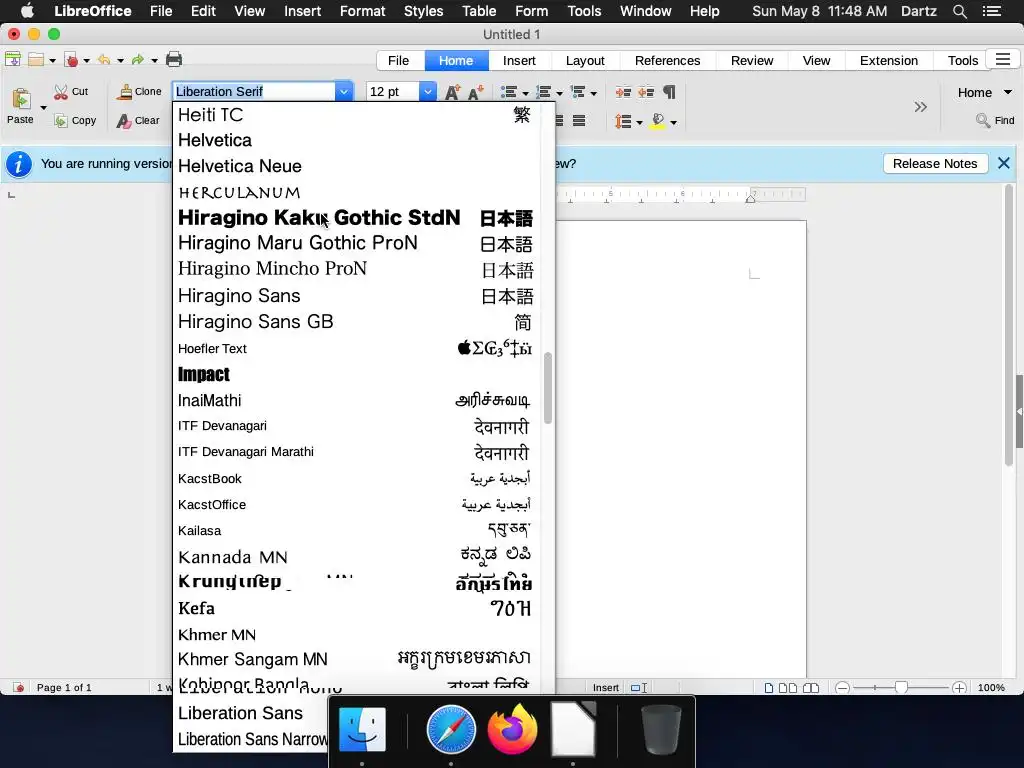Toggle the selection mode icon in status bar
1024x768 pixels.
[x=639, y=688]
